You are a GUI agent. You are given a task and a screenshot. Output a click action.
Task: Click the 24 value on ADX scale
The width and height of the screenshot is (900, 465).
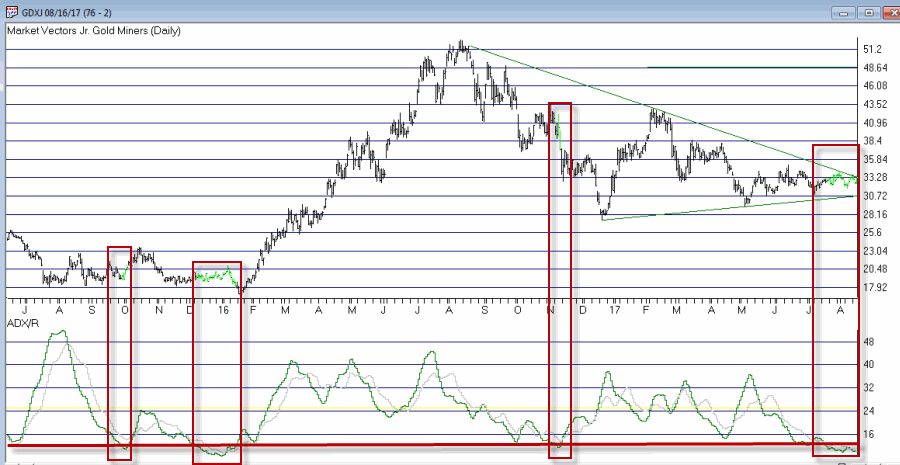[868, 411]
